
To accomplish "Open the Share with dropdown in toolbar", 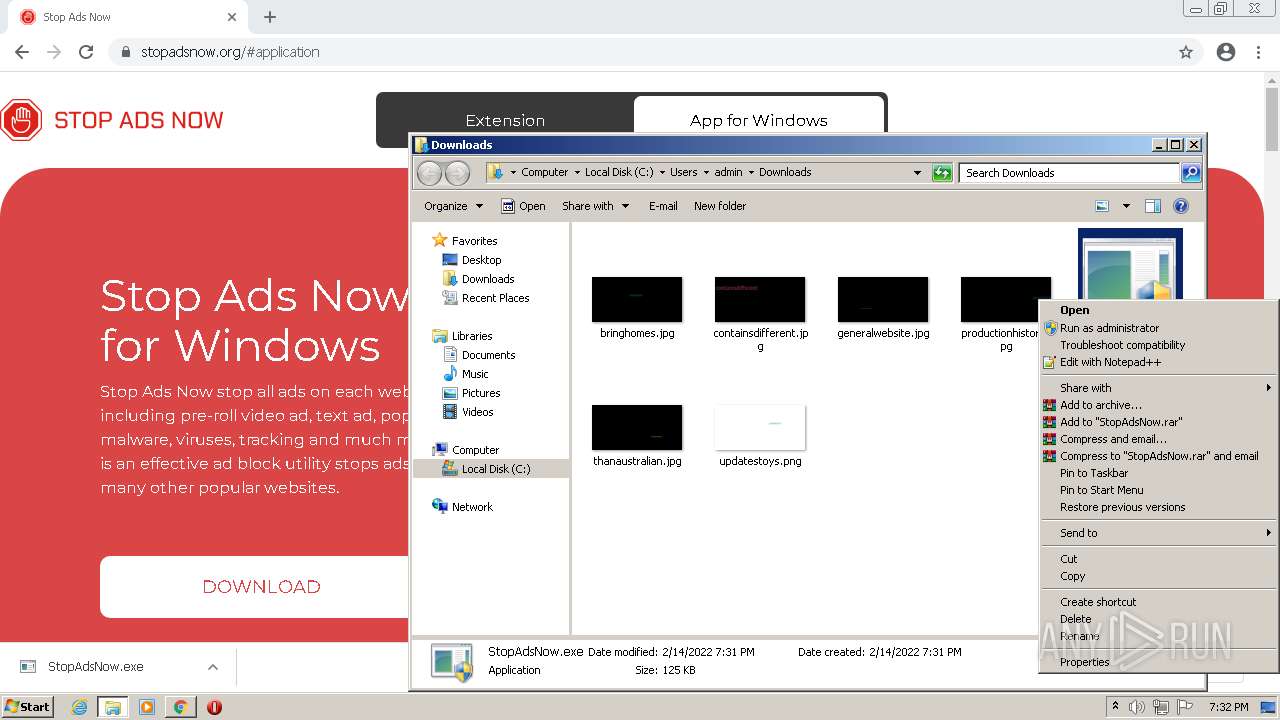I will 596,206.
